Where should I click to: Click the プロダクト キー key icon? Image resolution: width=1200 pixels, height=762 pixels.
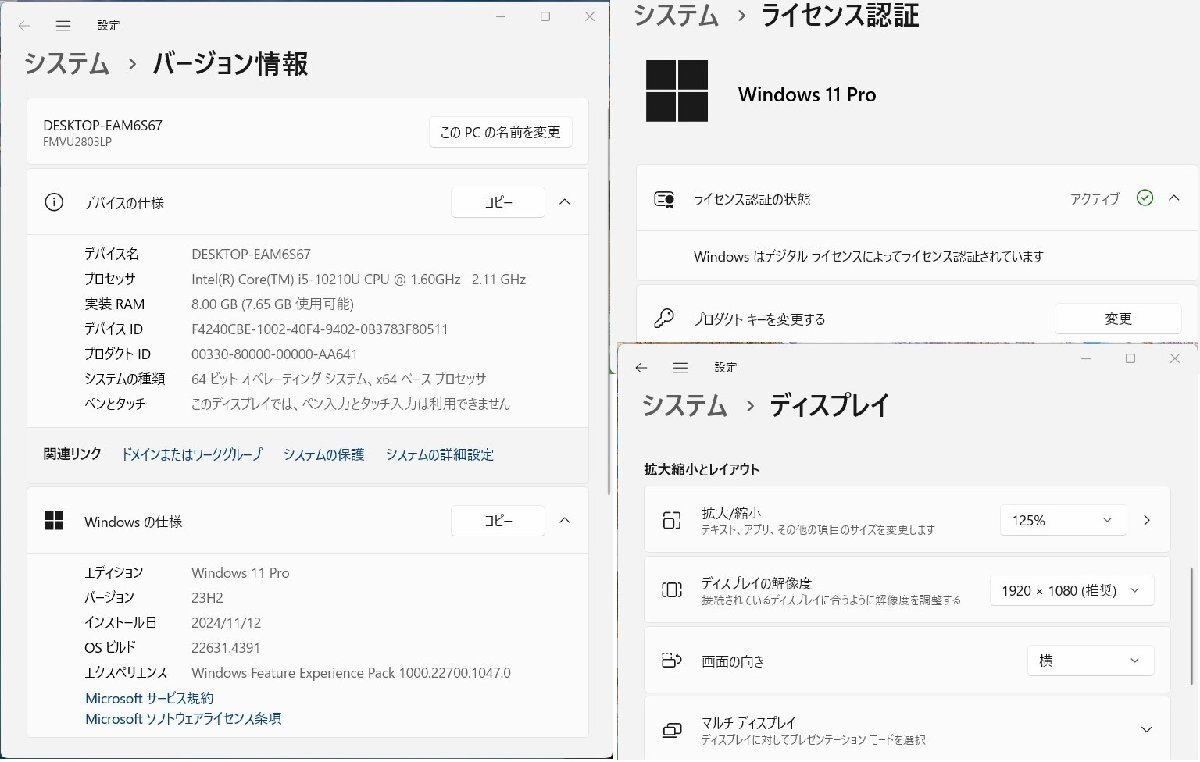pyautogui.click(x=664, y=319)
